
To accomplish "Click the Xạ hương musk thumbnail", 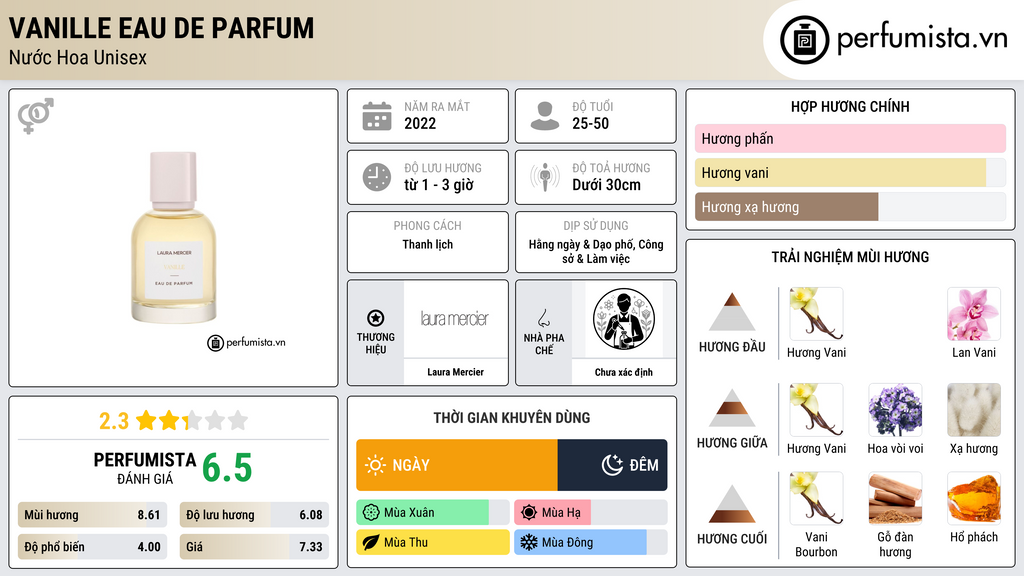I will click(974, 410).
